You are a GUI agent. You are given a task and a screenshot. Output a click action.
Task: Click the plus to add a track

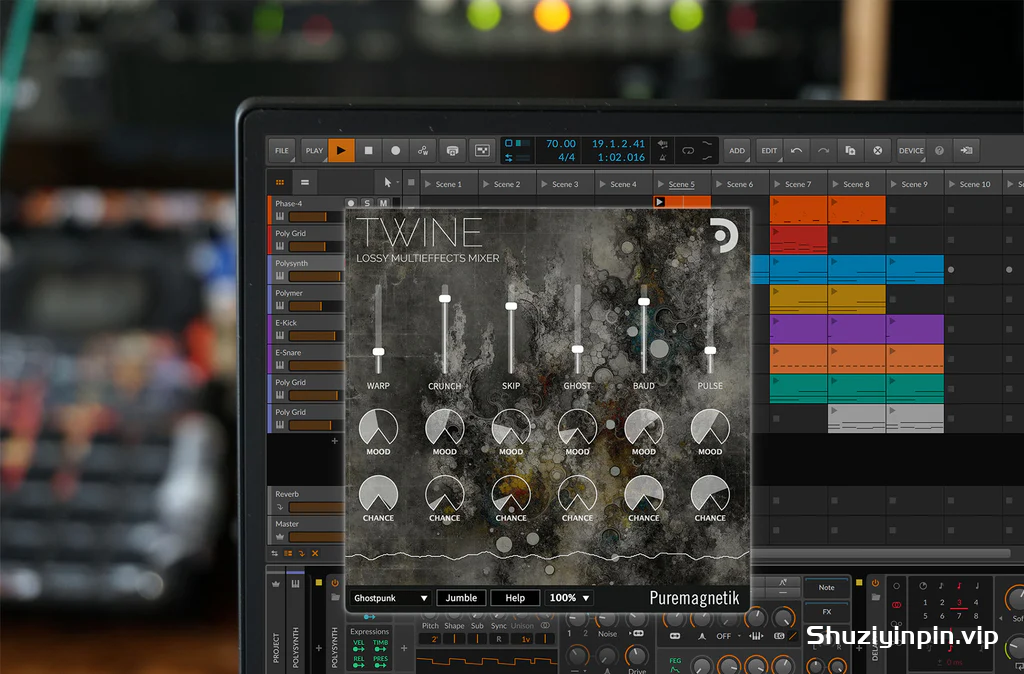[x=334, y=441]
